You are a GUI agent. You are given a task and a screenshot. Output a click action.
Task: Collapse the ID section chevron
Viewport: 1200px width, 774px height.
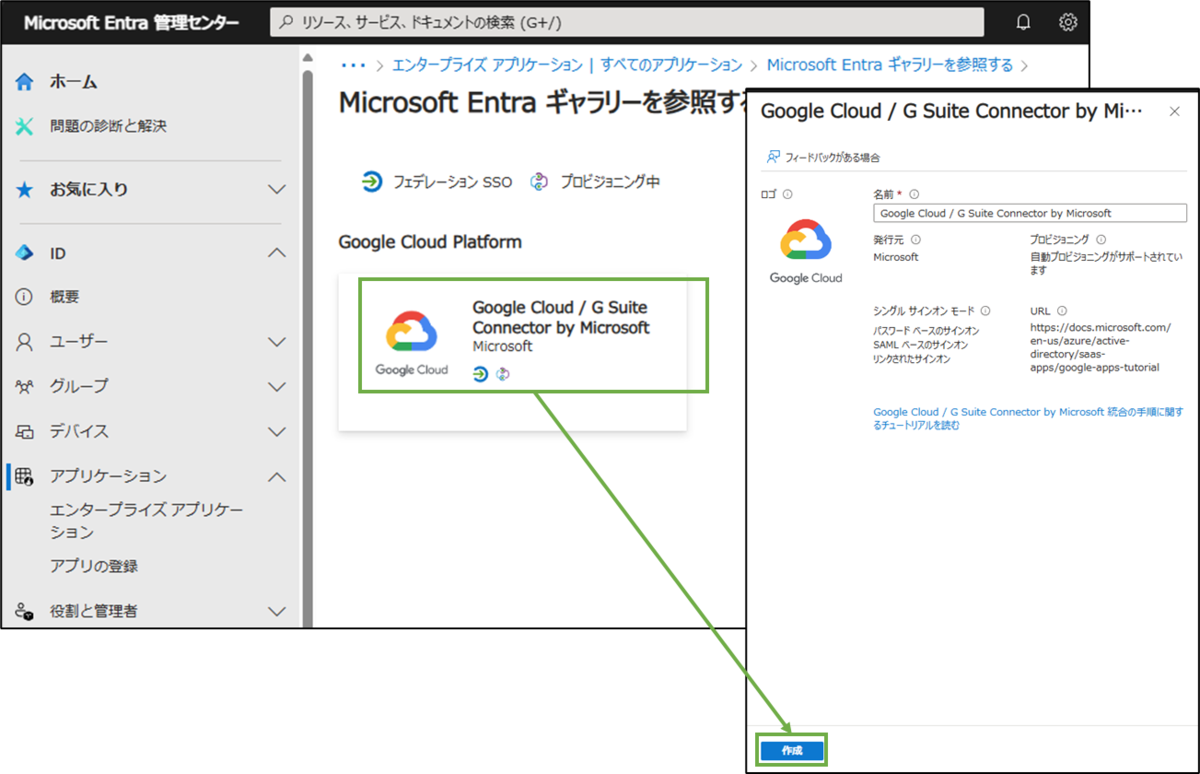[x=277, y=253]
